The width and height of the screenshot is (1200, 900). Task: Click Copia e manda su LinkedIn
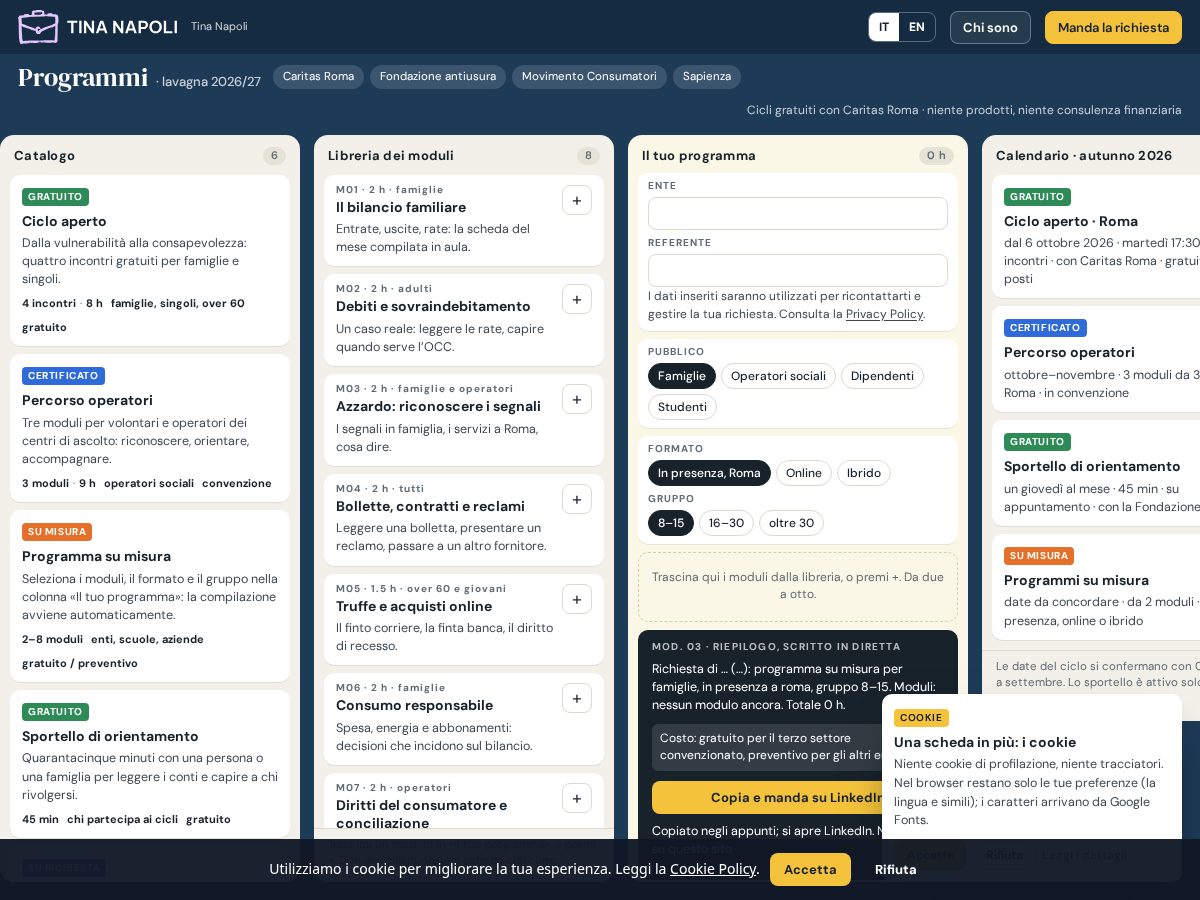[797, 797]
